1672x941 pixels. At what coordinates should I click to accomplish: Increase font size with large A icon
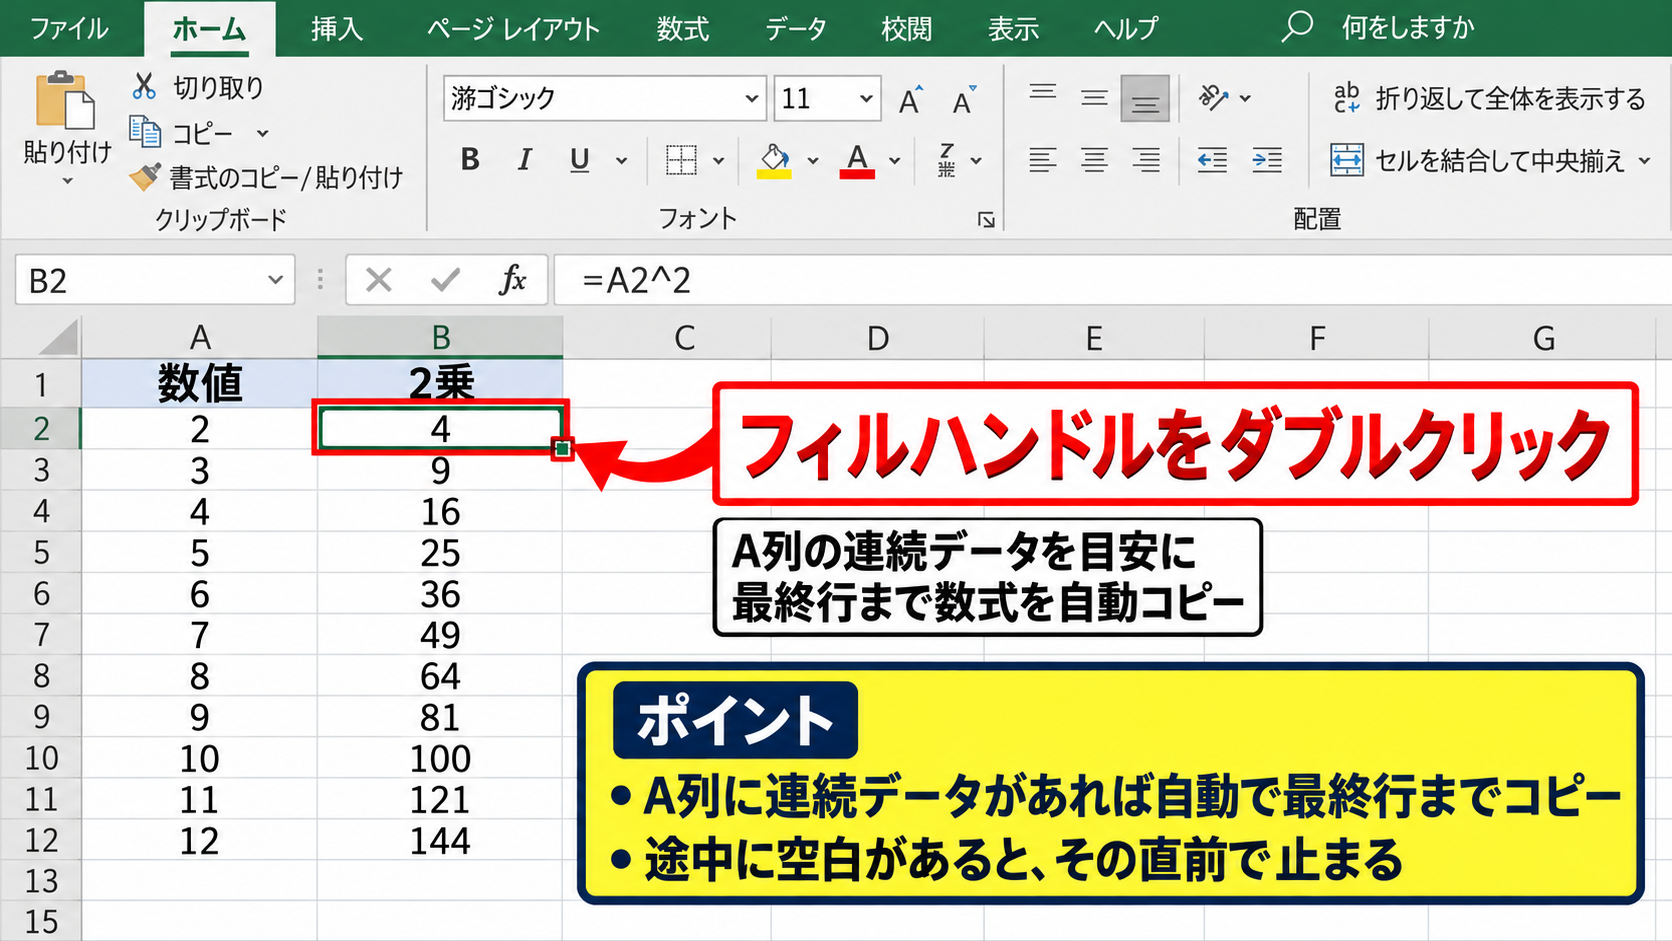(910, 99)
